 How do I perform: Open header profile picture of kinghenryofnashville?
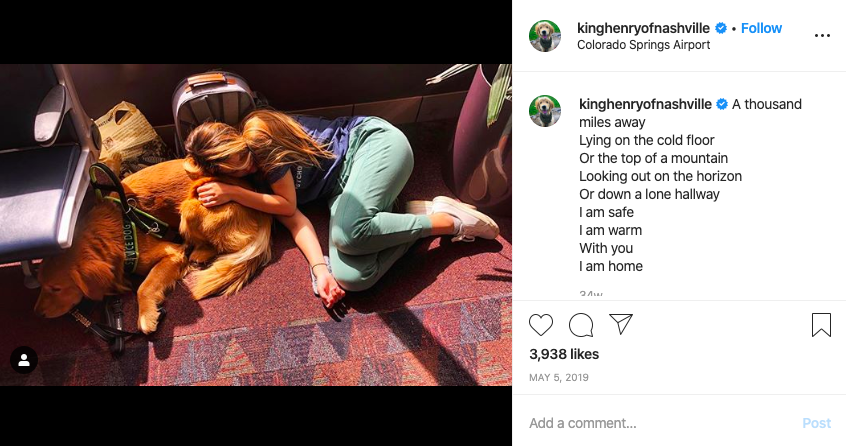coord(544,36)
